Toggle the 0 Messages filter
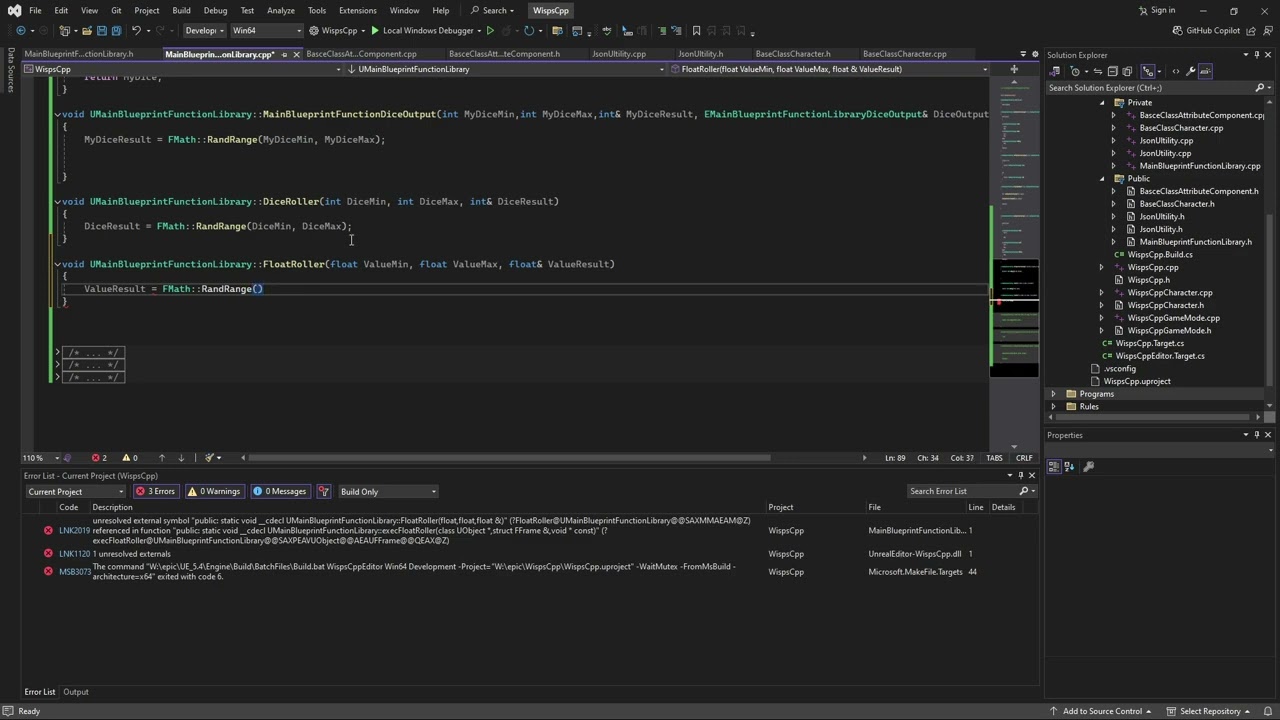1280x720 pixels. click(x=280, y=491)
